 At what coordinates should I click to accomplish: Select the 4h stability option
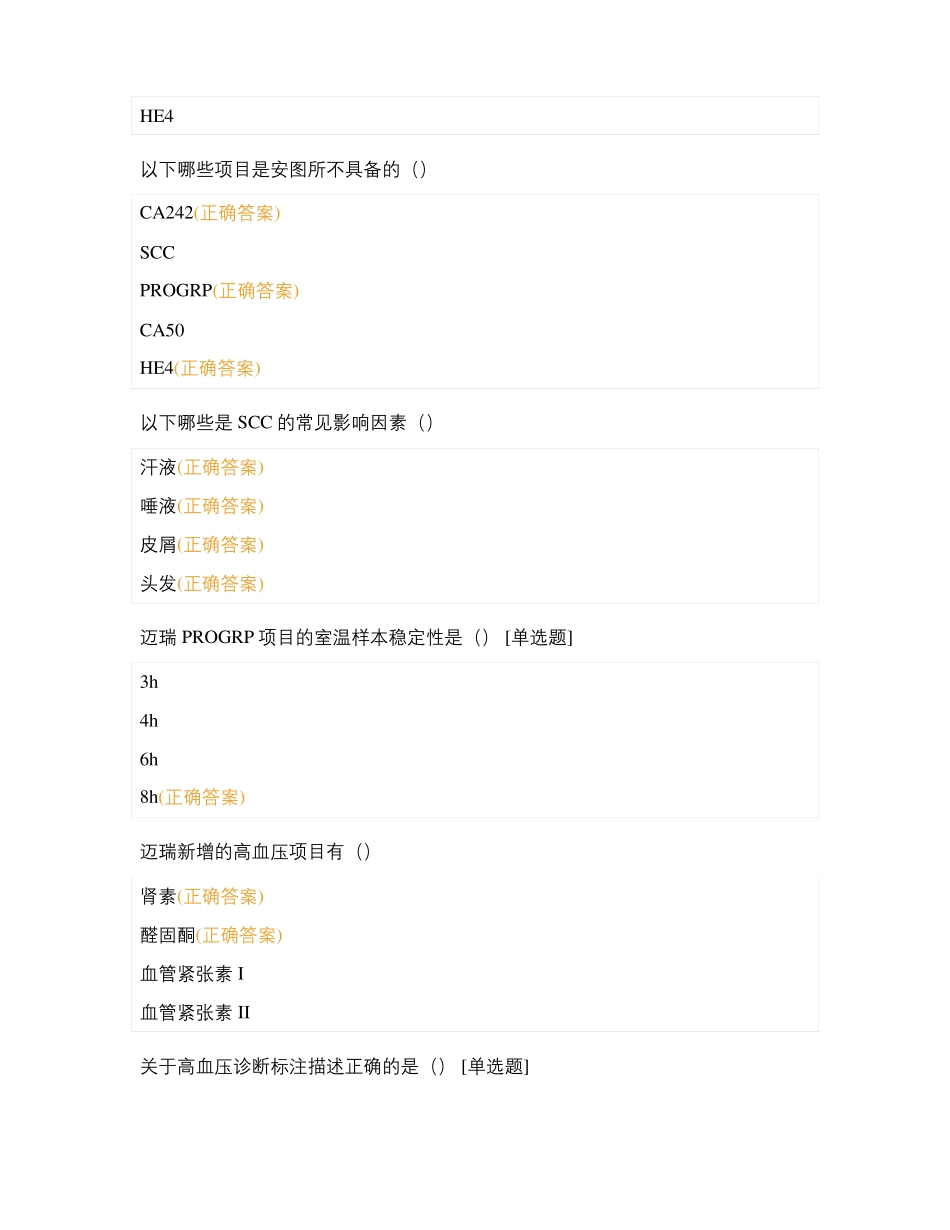click(x=149, y=721)
